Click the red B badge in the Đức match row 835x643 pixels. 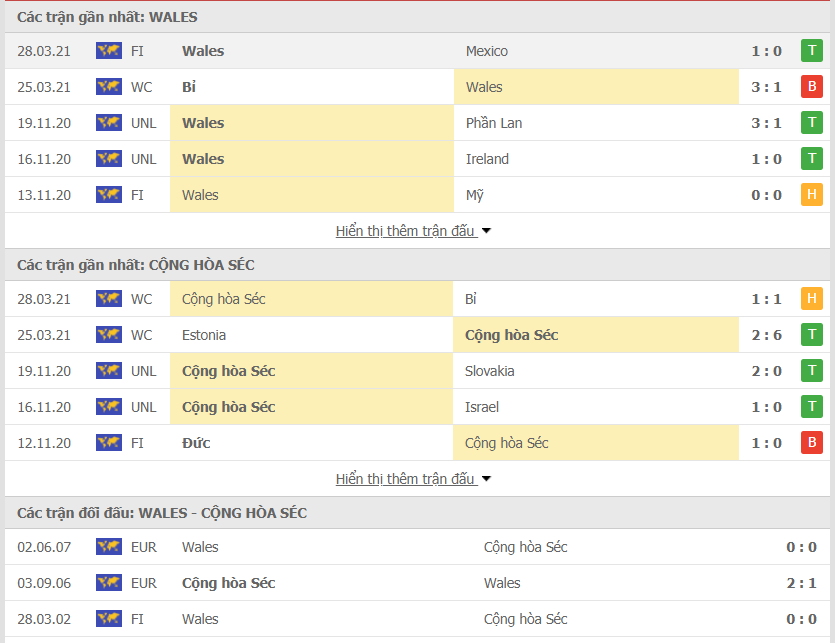pyautogui.click(x=811, y=443)
